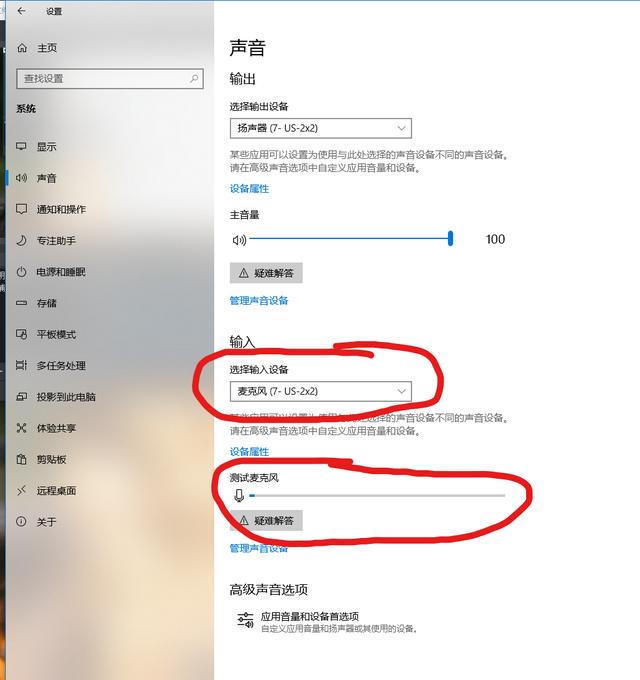The width and height of the screenshot is (640, 680).
Task: Expand the 选择输入设备 麦克风 dropdown
Action: tap(321, 391)
